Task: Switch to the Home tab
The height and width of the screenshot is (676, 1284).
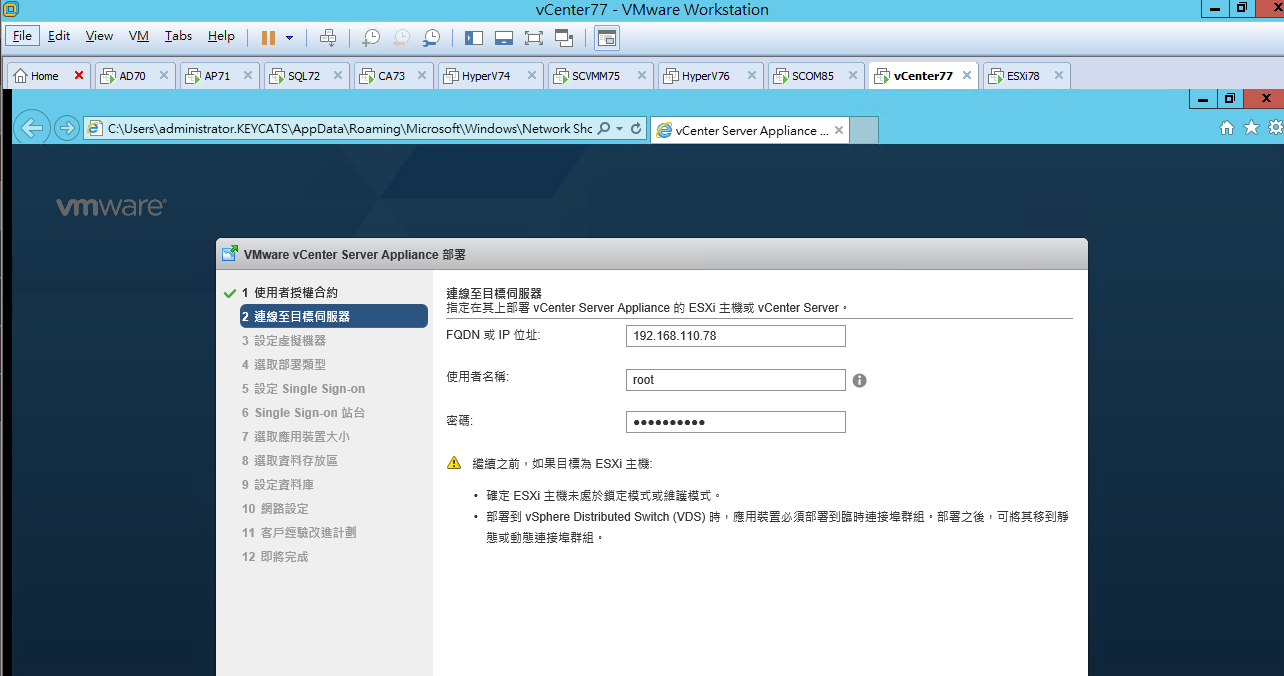Action: 44,76
